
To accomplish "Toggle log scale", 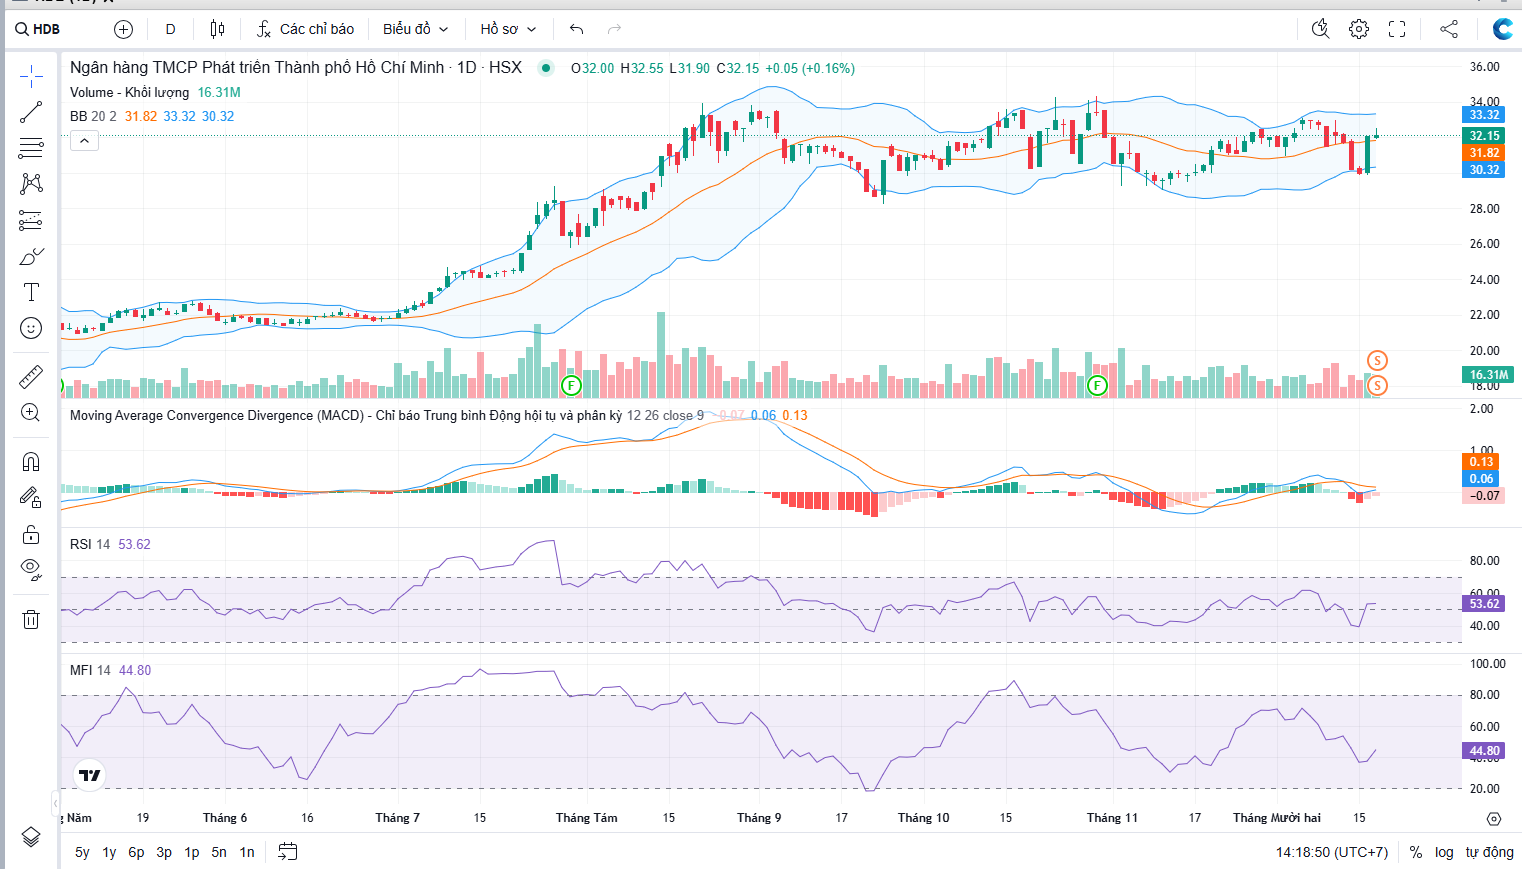I will pyautogui.click(x=1444, y=852).
